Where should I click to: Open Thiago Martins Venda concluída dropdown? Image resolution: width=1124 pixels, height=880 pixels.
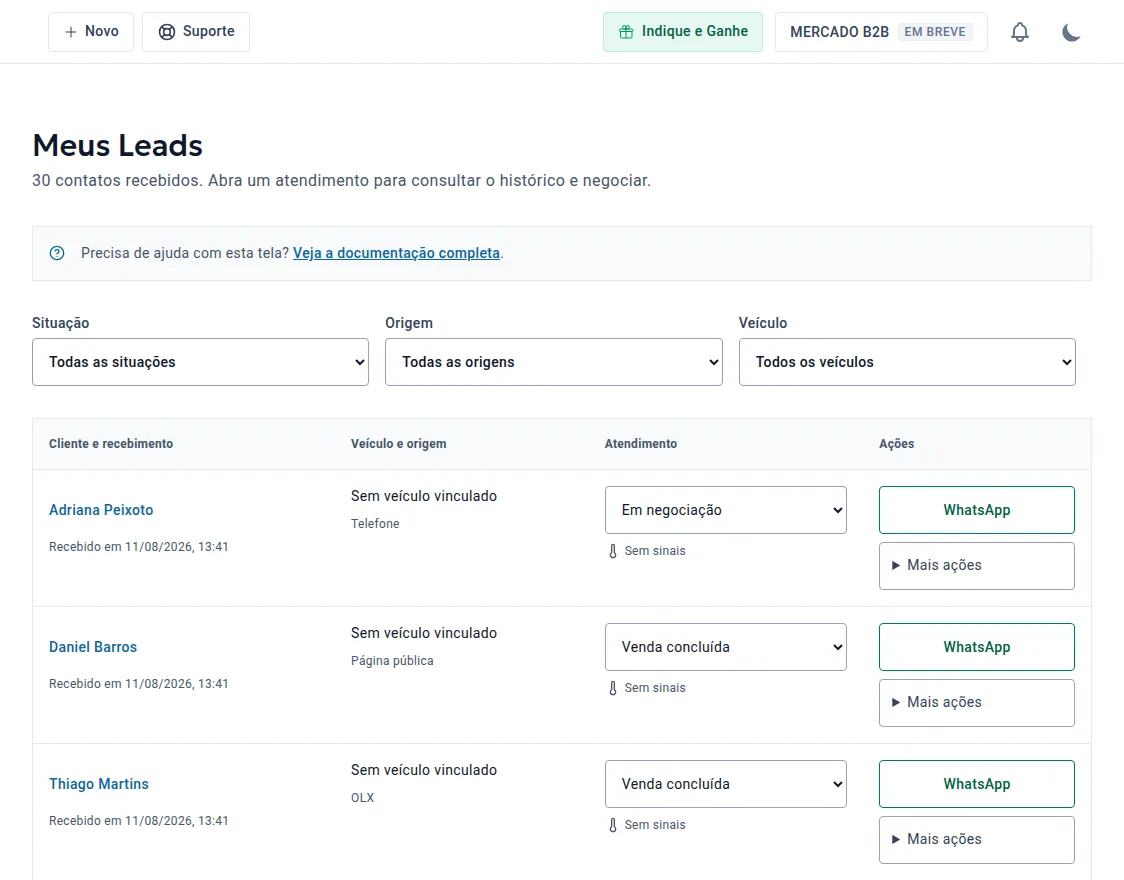tap(725, 784)
